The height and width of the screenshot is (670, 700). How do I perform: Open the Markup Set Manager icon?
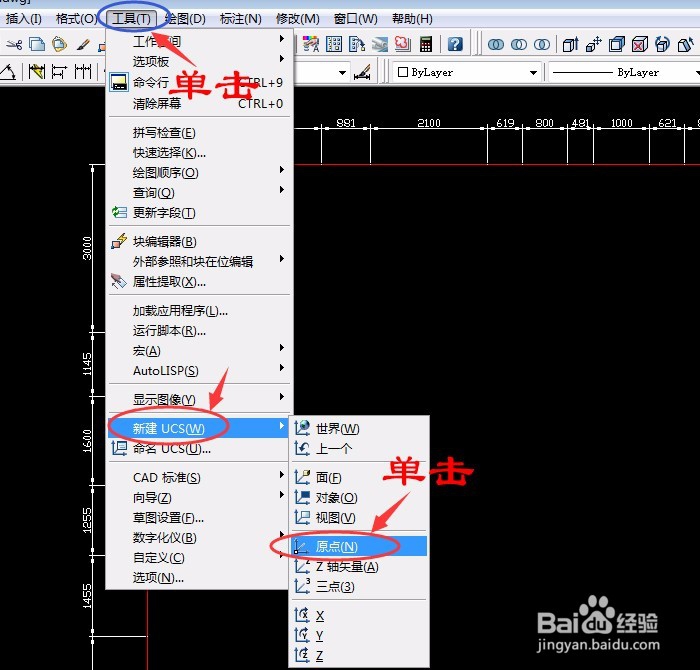[x=403, y=44]
